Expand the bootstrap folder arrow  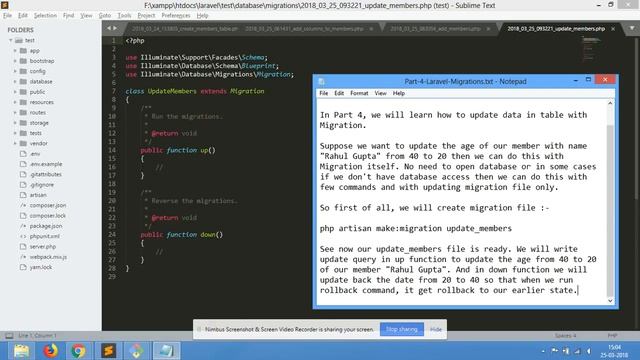[x=15, y=61]
